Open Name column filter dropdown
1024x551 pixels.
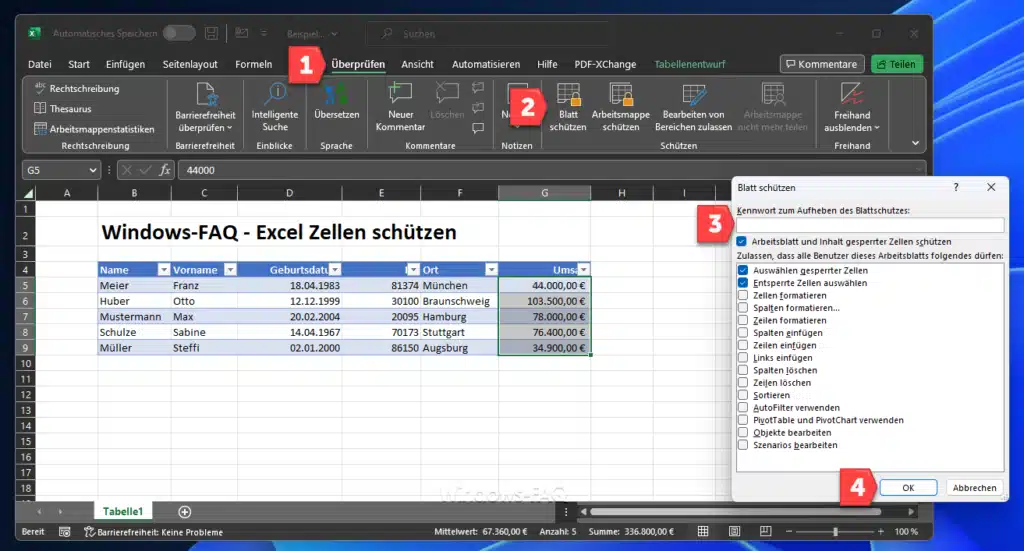[164, 270]
